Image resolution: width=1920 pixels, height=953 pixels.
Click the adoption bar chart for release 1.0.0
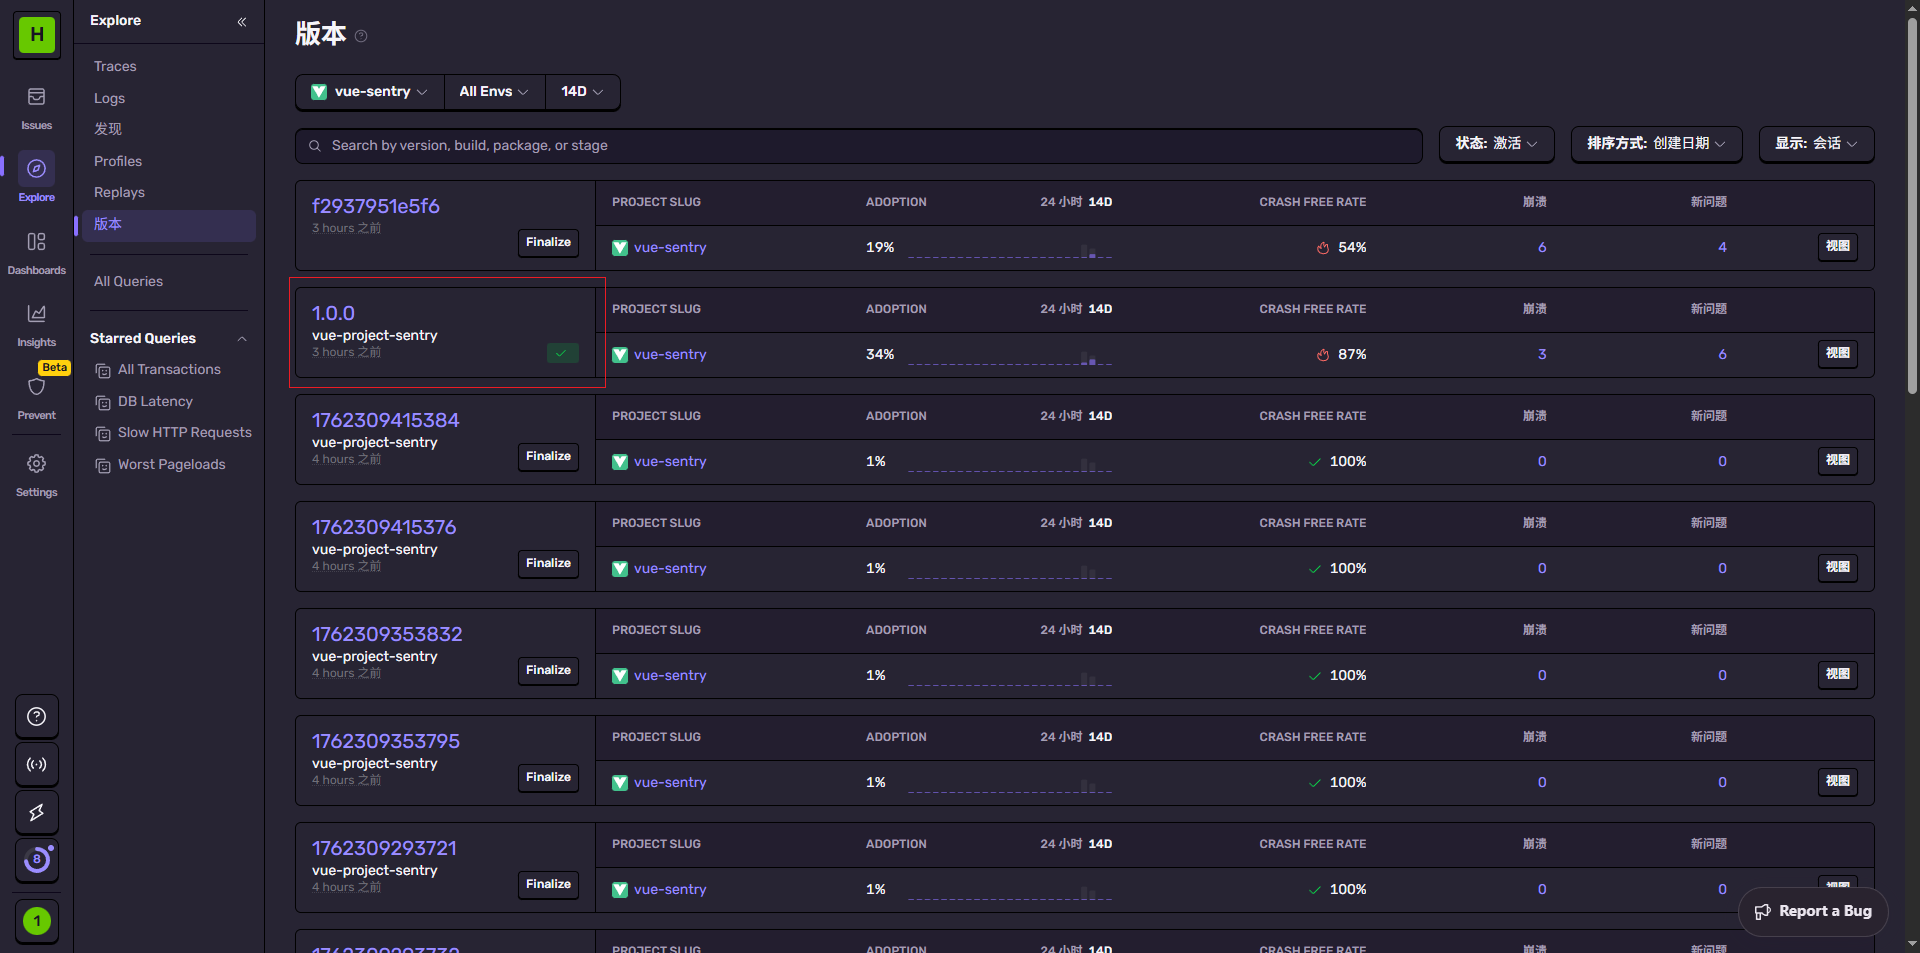1010,357
